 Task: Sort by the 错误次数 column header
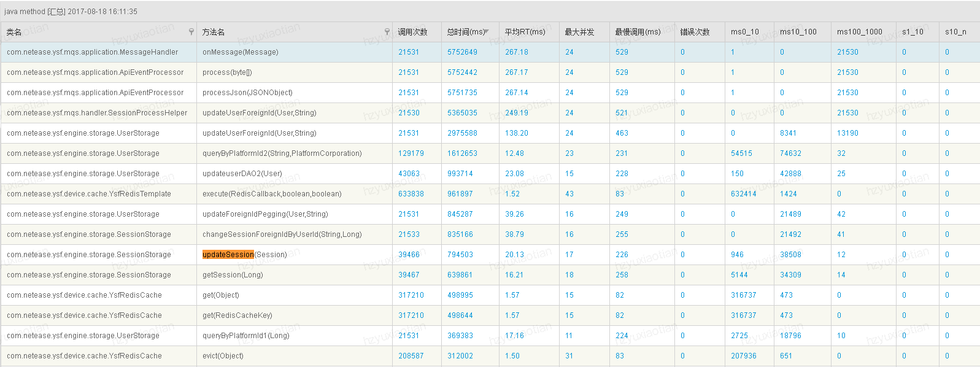tap(695, 32)
